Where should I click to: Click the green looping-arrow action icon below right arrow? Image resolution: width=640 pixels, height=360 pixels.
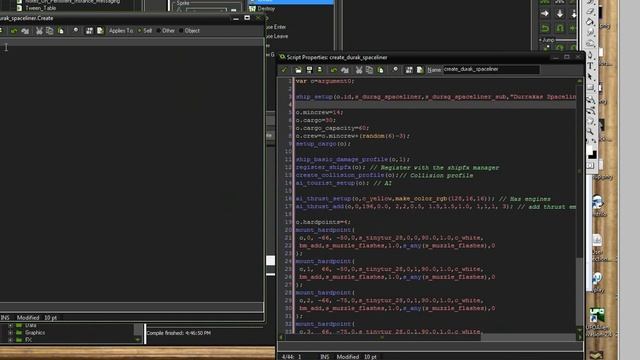tap(545, 28)
